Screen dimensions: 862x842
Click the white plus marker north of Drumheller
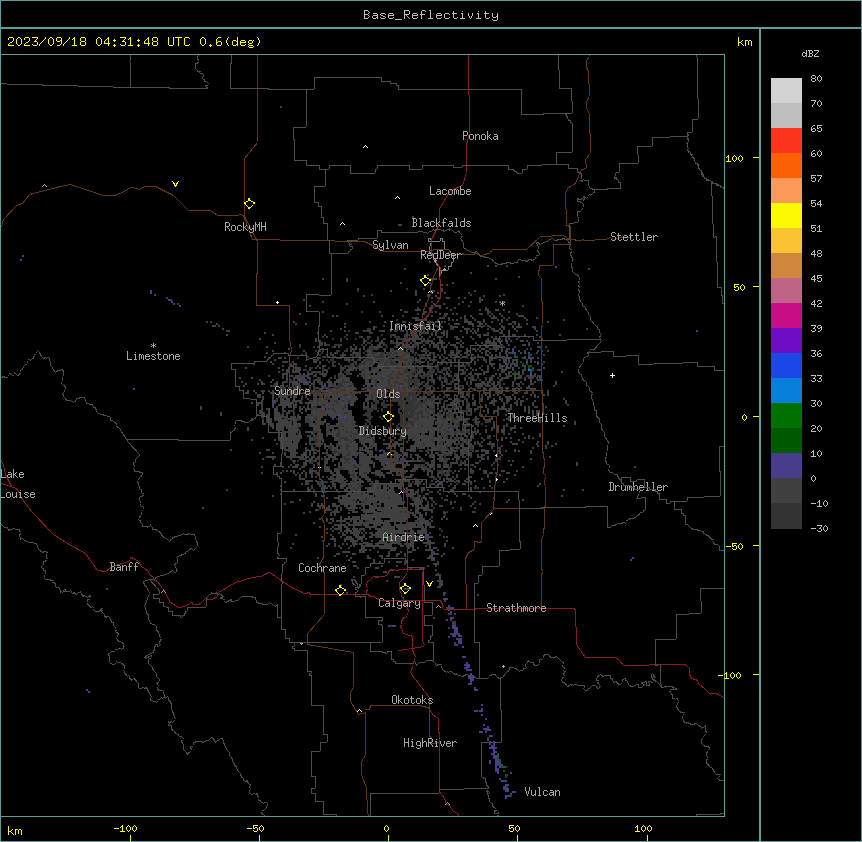pyautogui.click(x=612, y=375)
